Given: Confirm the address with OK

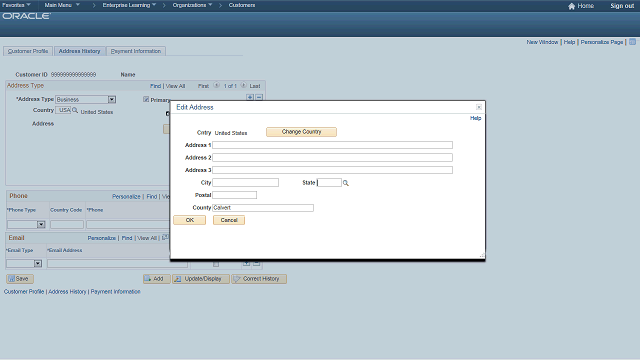Looking at the screenshot, I should click(x=189, y=220).
